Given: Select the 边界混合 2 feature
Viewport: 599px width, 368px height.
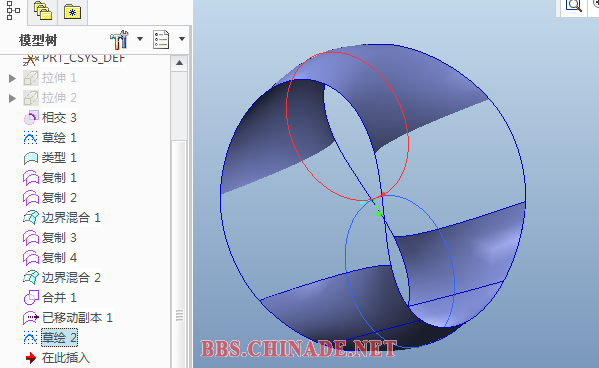Looking at the screenshot, I should click(x=71, y=277).
